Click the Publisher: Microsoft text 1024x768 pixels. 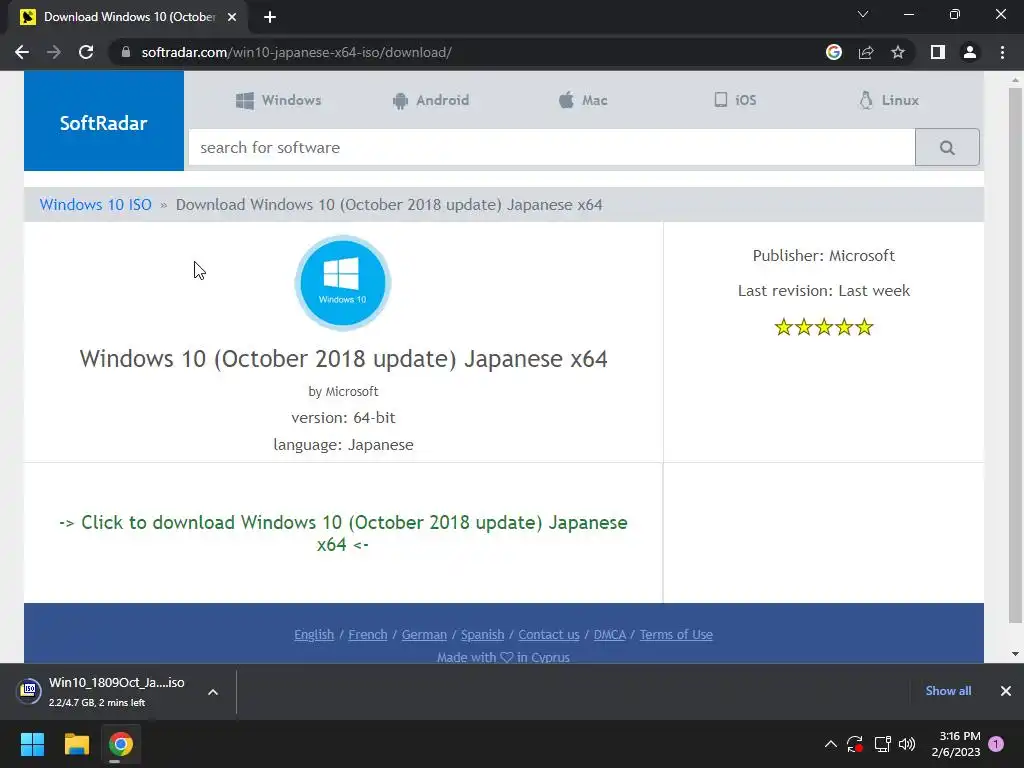pyautogui.click(x=824, y=255)
